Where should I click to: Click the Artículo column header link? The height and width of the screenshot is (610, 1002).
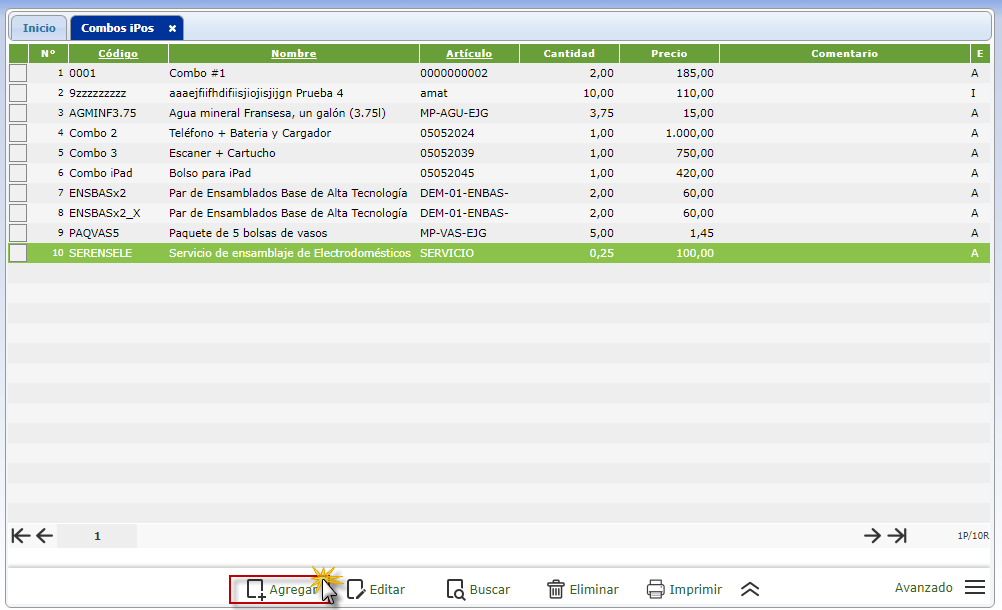tap(469, 54)
